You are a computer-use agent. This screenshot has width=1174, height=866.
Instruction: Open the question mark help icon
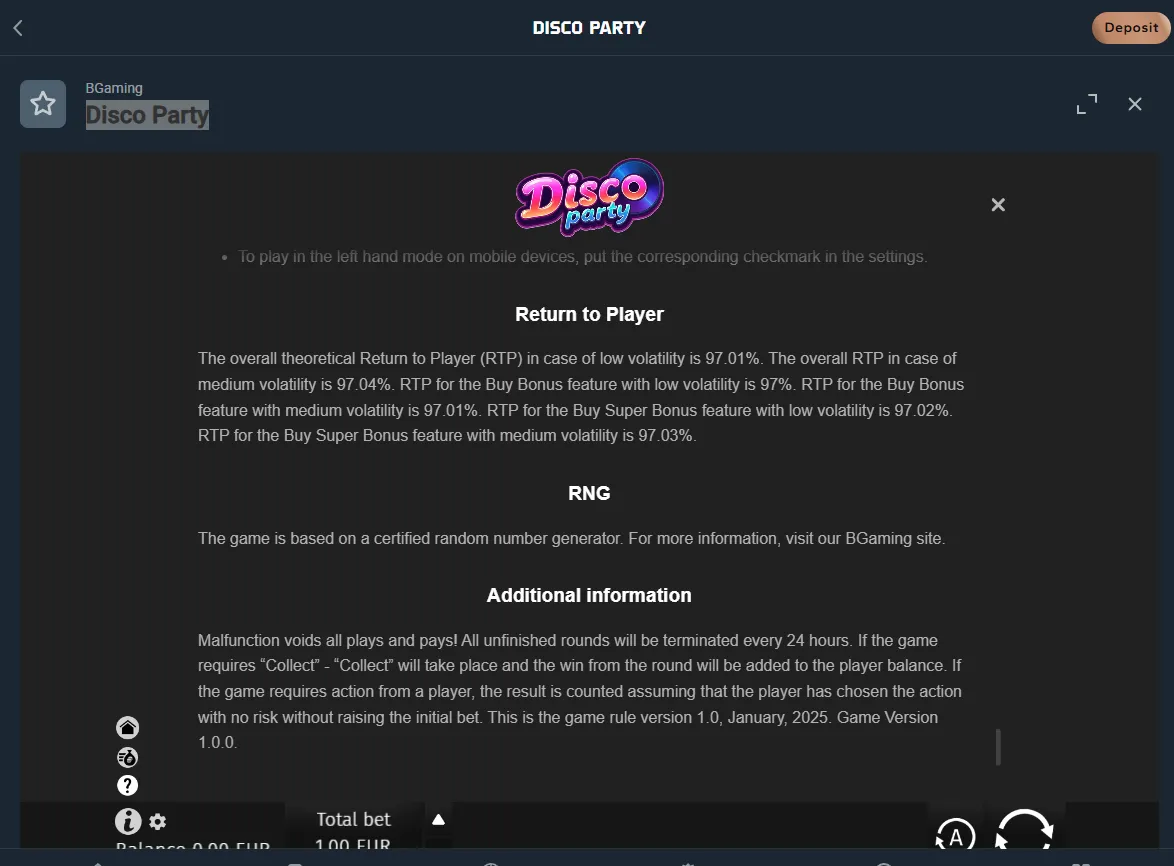[127, 785]
